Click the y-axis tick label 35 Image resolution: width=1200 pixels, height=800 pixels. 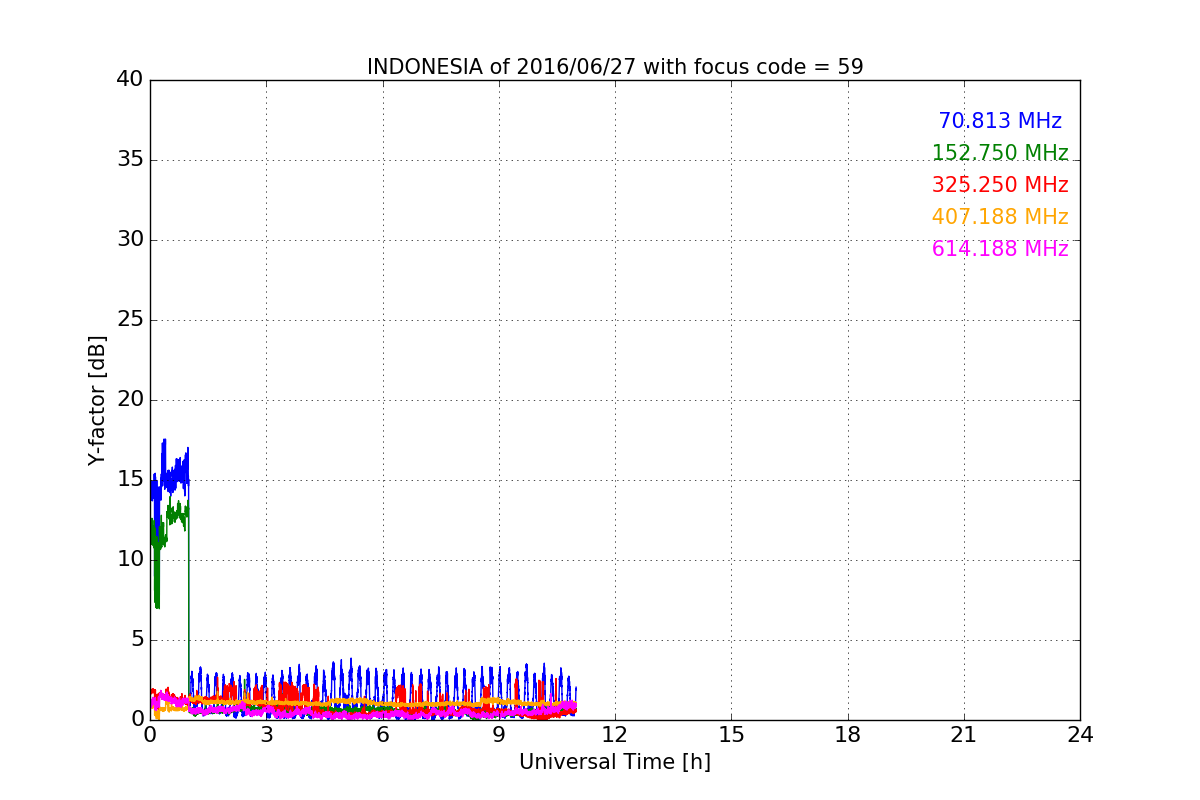pos(130,159)
